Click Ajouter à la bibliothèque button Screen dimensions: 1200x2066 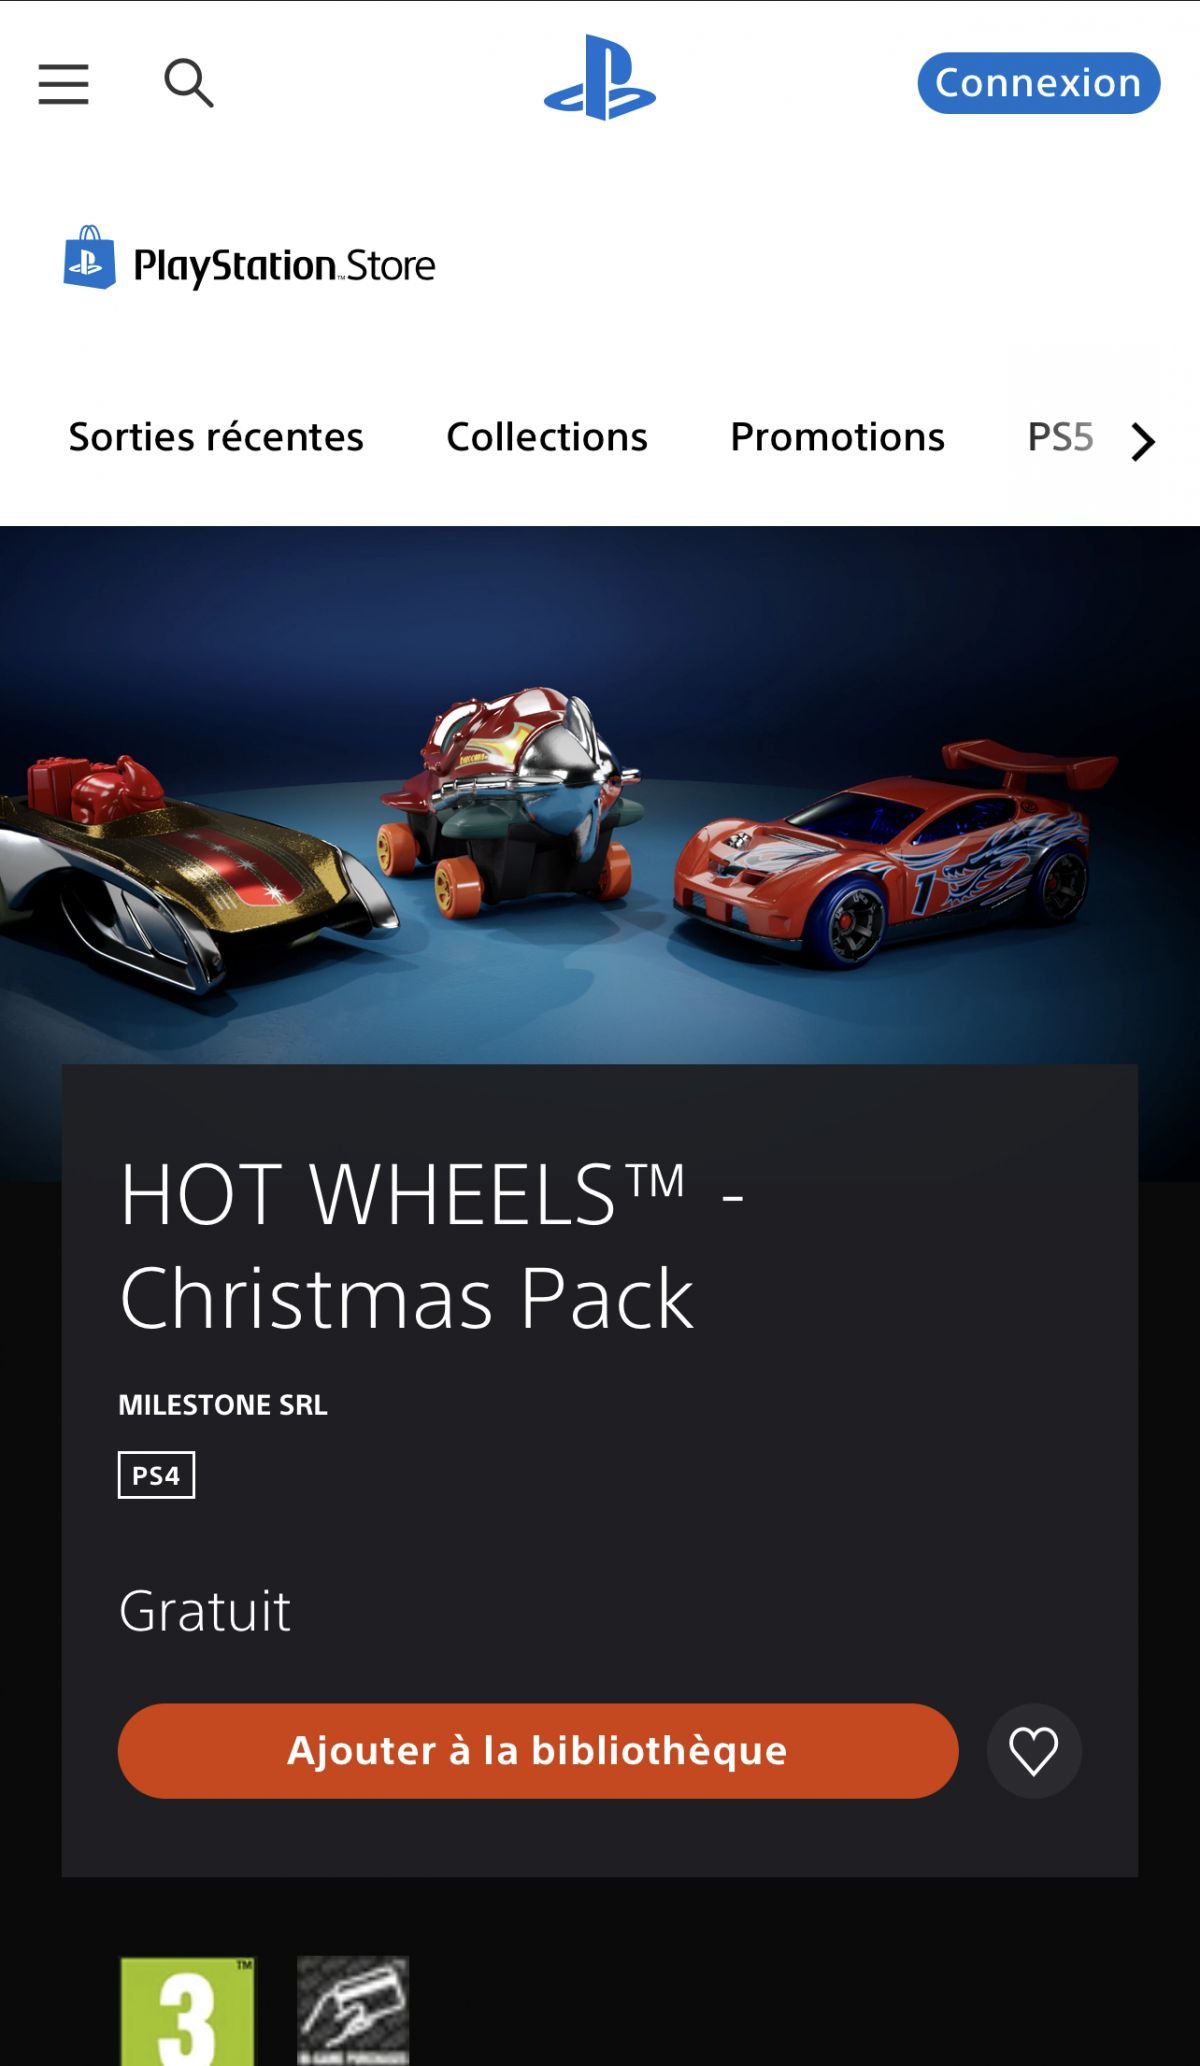538,1751
